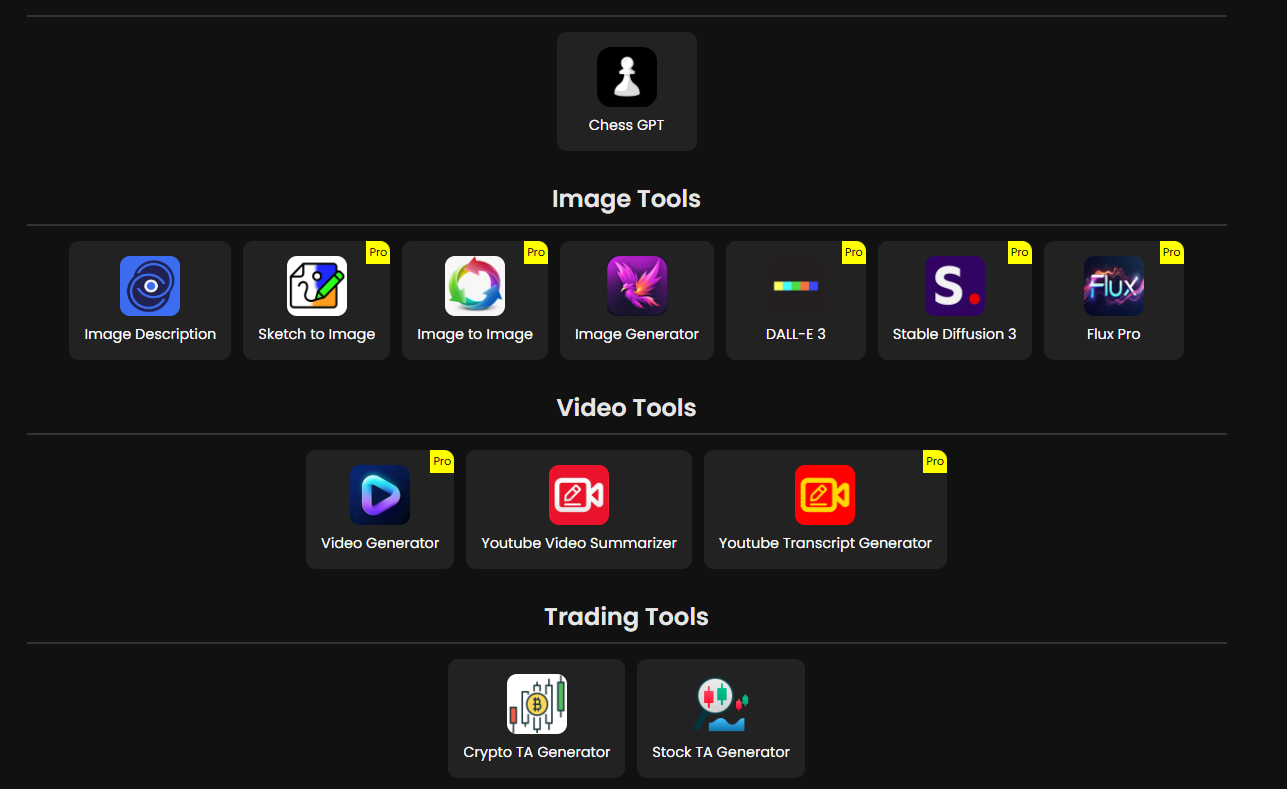Select the Youtube Transcript Generator icon
The height and width of the screenshot is (789, 1287).
(825, 495)
